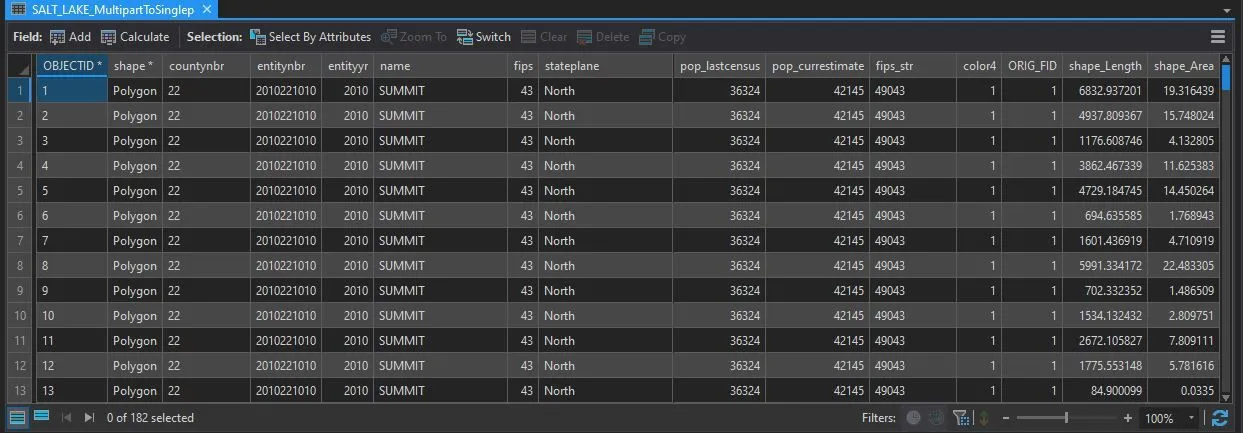Click the shape_Area column header
1243x433 pixels.
click(x=1183, y=66)
